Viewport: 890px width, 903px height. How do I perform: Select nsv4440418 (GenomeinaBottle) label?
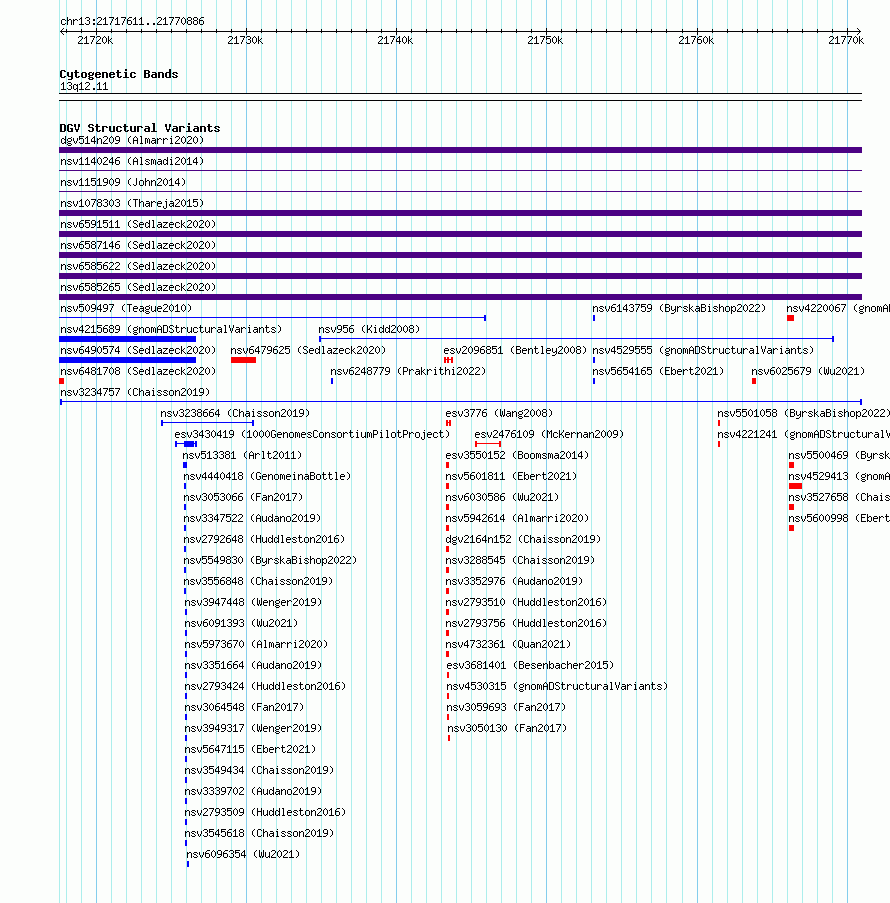pos(267,476)
